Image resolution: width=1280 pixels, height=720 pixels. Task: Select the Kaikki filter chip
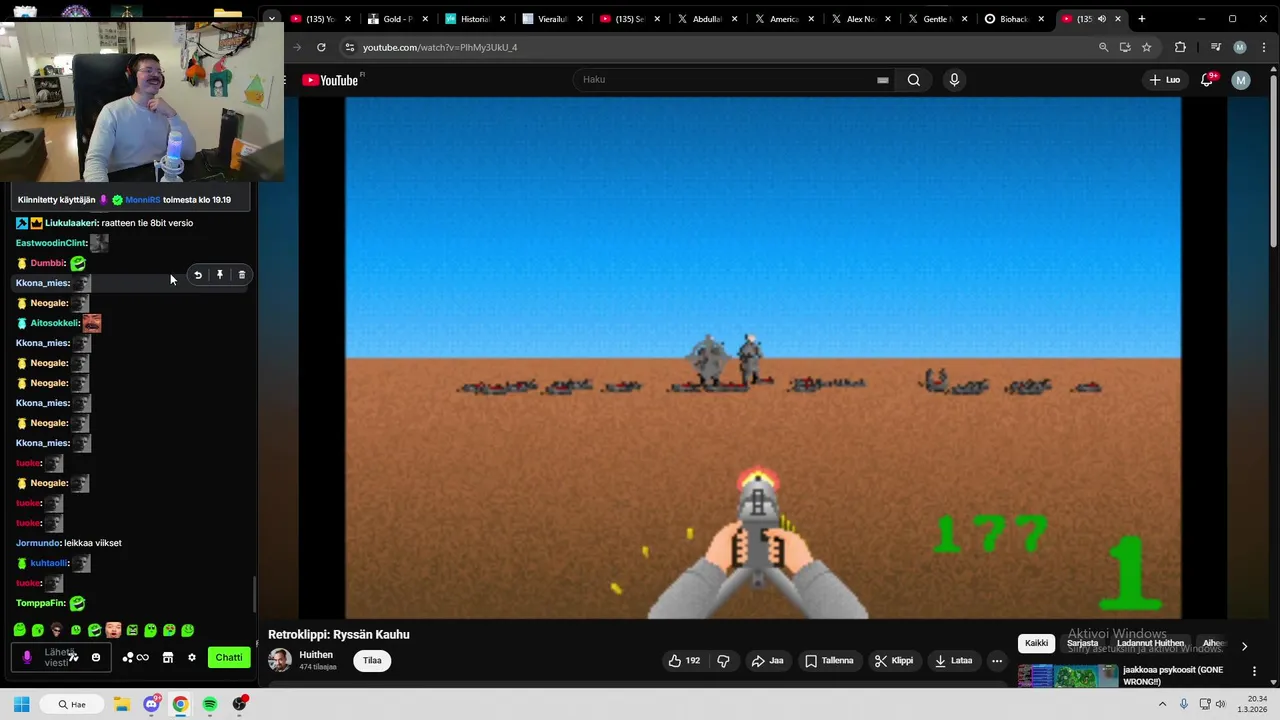pyautogui.click(x=1036, y=644)
